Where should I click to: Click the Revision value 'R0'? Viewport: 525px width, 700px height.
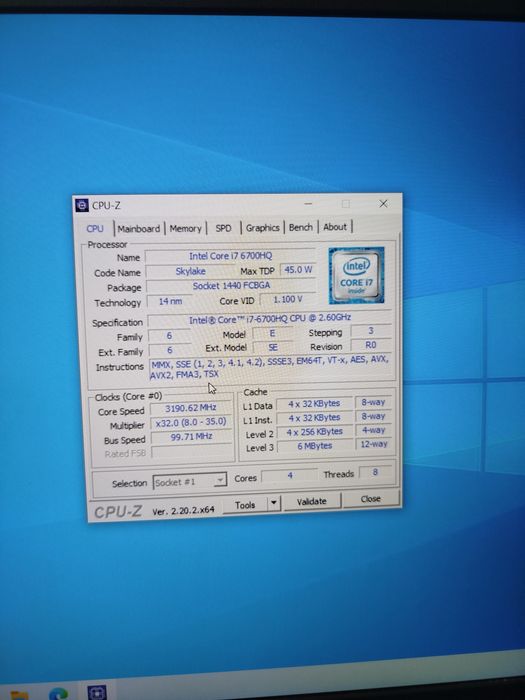371,345
